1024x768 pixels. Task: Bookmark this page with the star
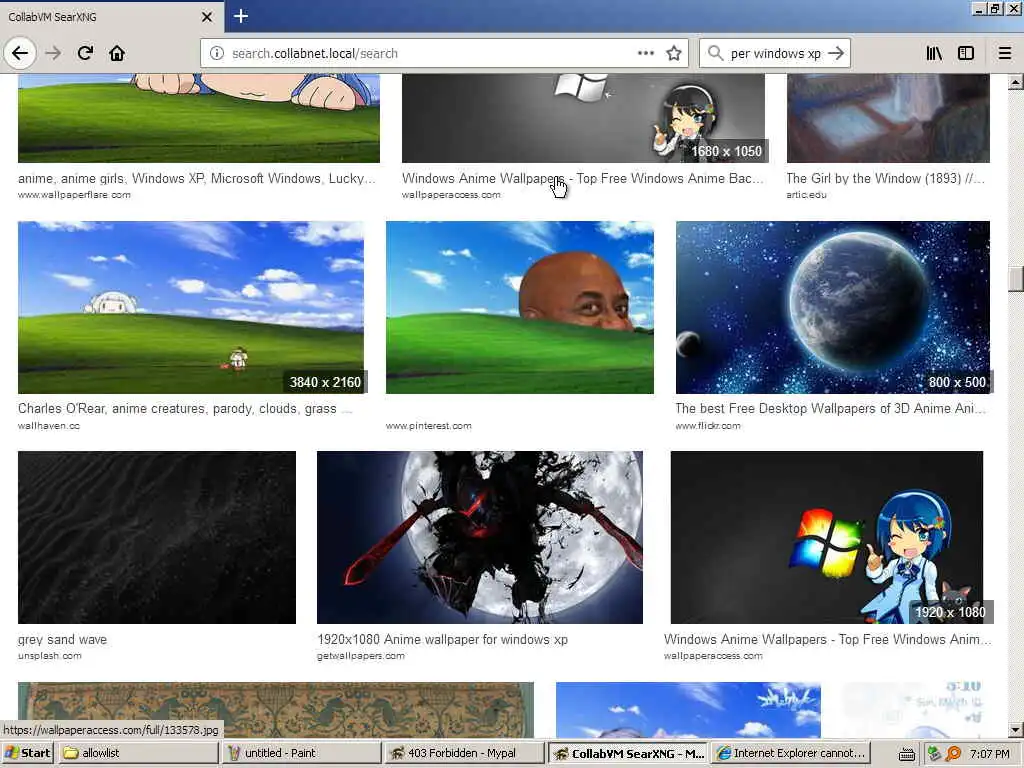[674, 53]
